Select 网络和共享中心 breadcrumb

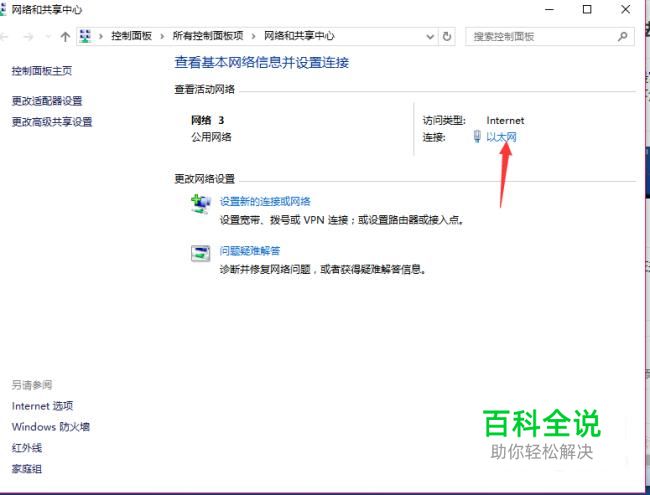(x=299, y=36)
